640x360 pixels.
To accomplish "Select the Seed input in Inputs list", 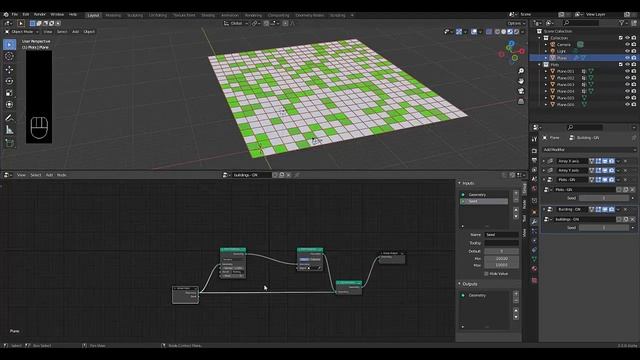I will click(484, 202).
